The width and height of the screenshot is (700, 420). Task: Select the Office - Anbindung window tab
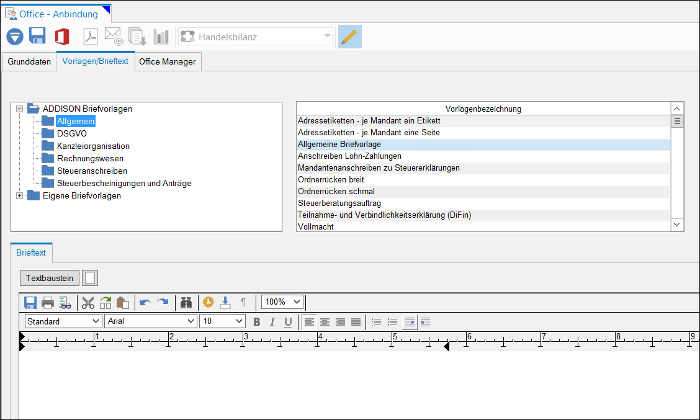coord(57,14)
